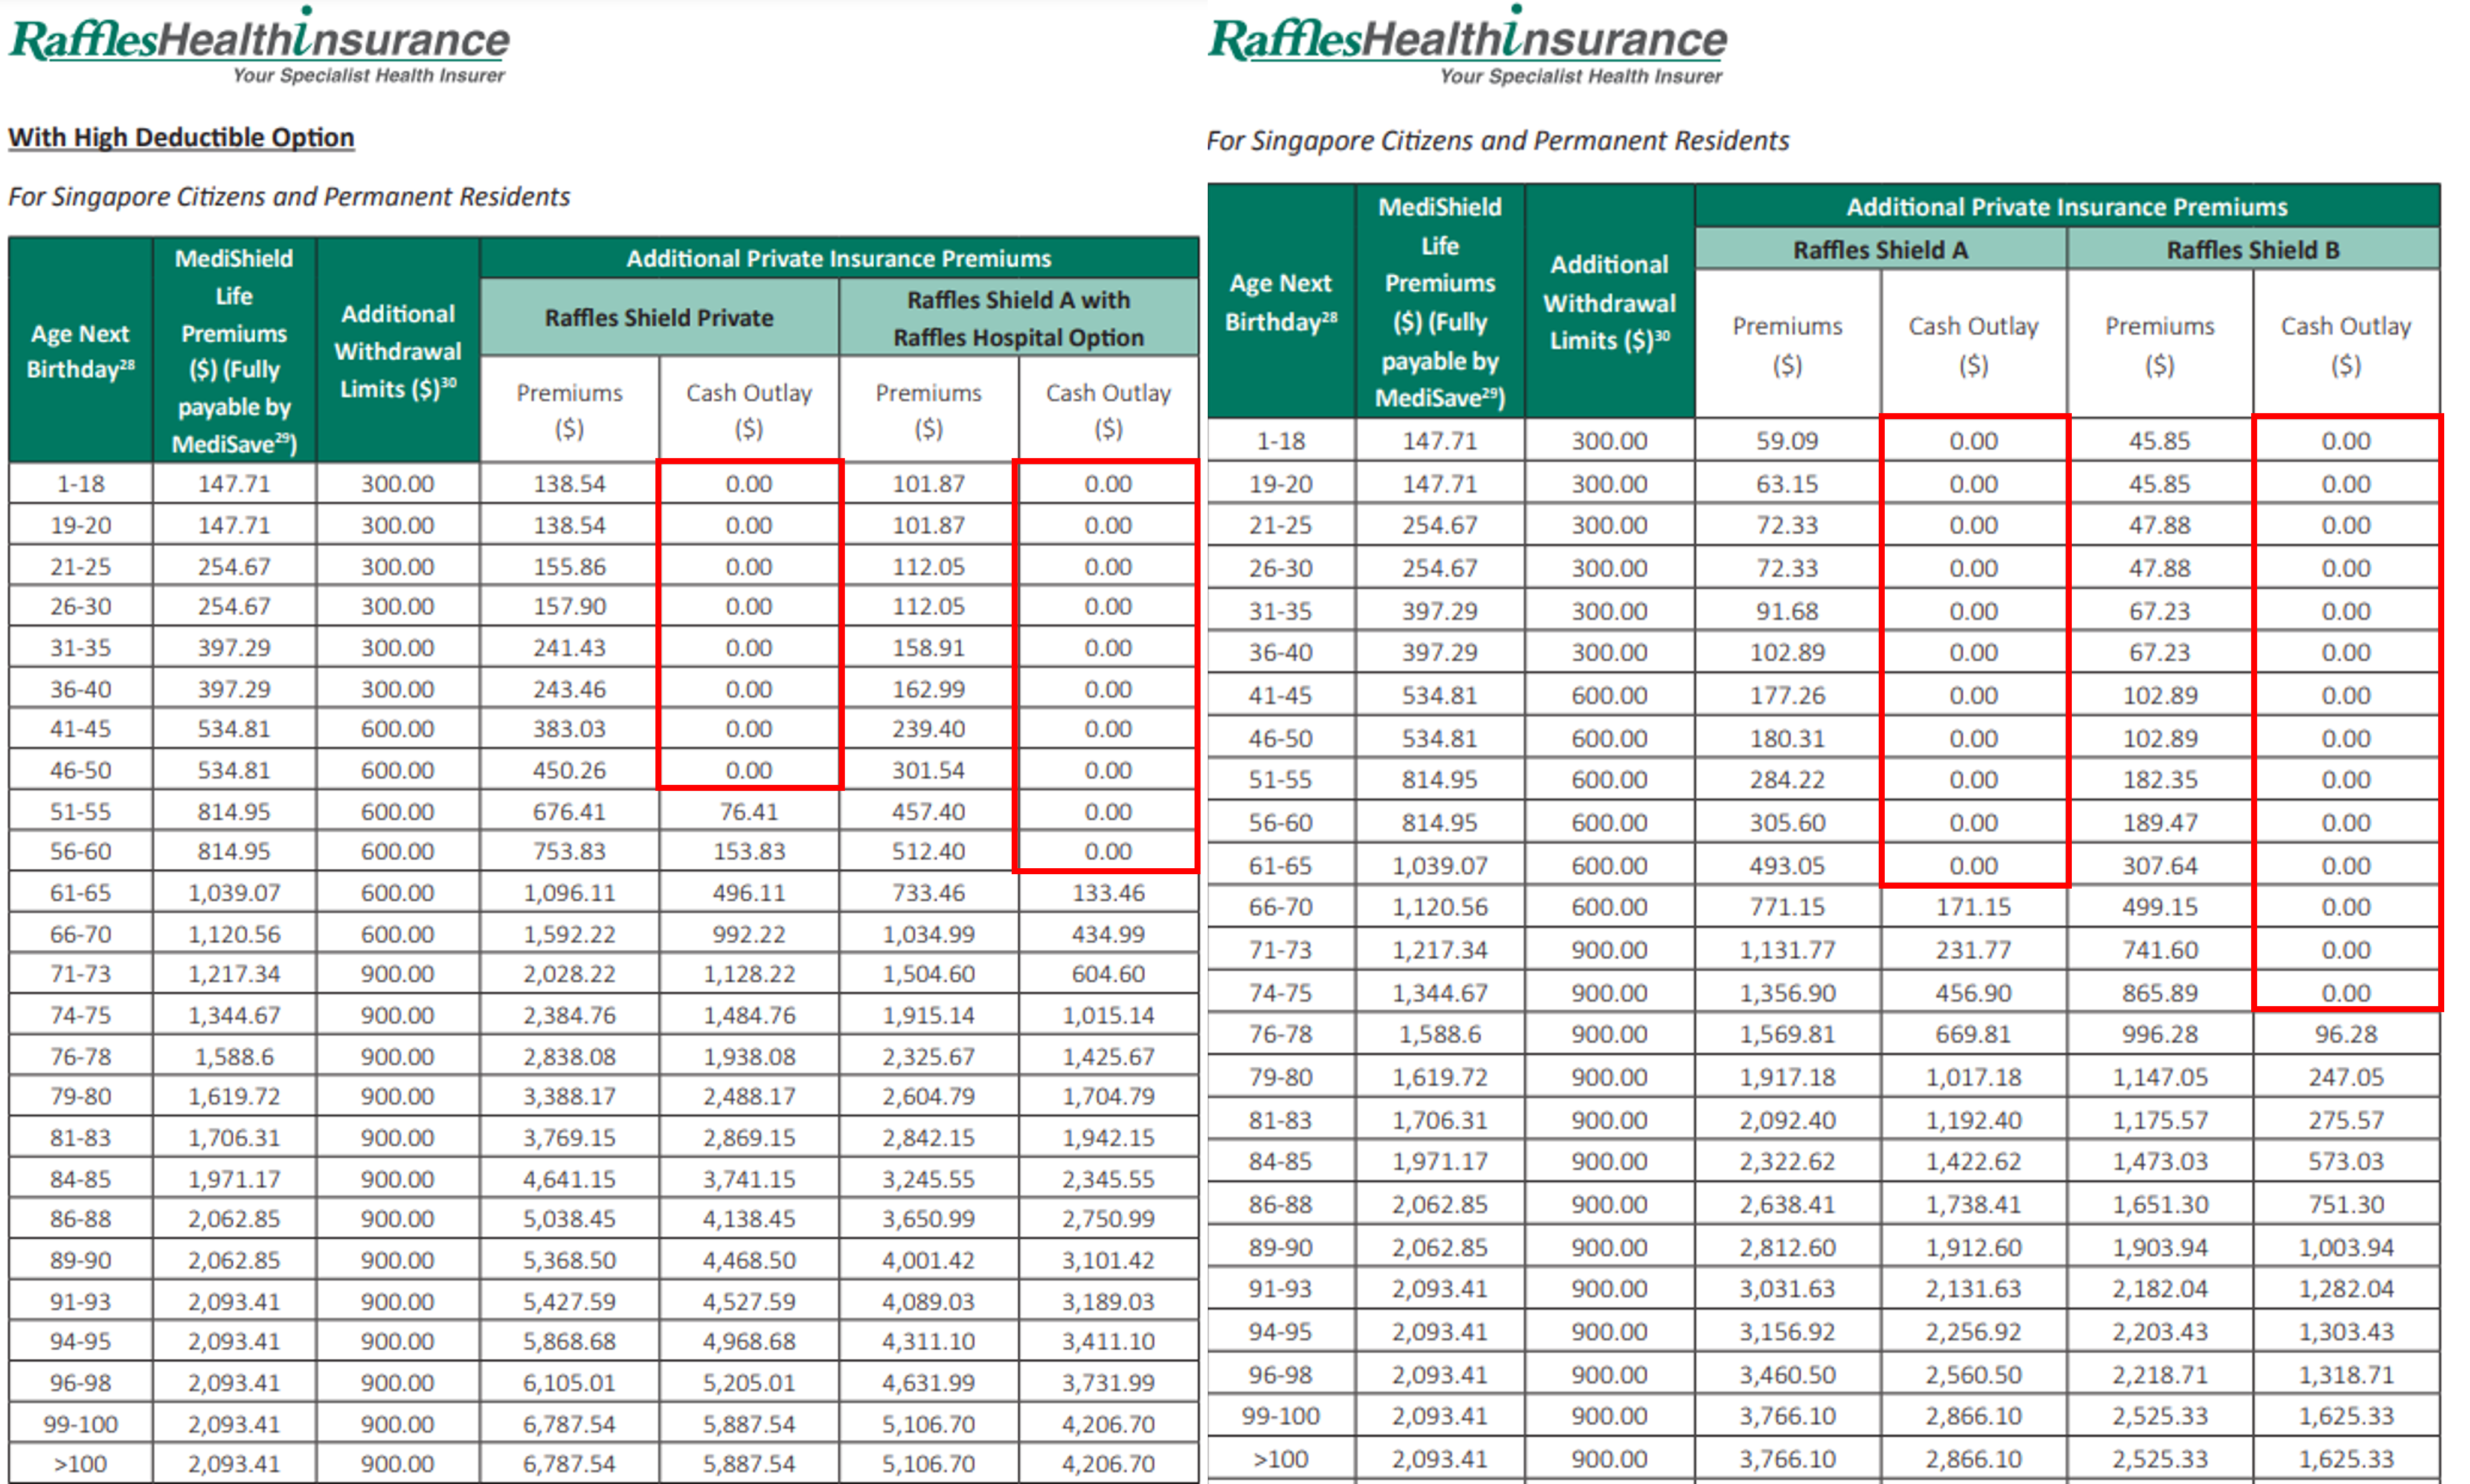Click the 'Raffles Shield A' column header
Viewport: 2470px width, 1484px height.
(x=1879, y=249)
